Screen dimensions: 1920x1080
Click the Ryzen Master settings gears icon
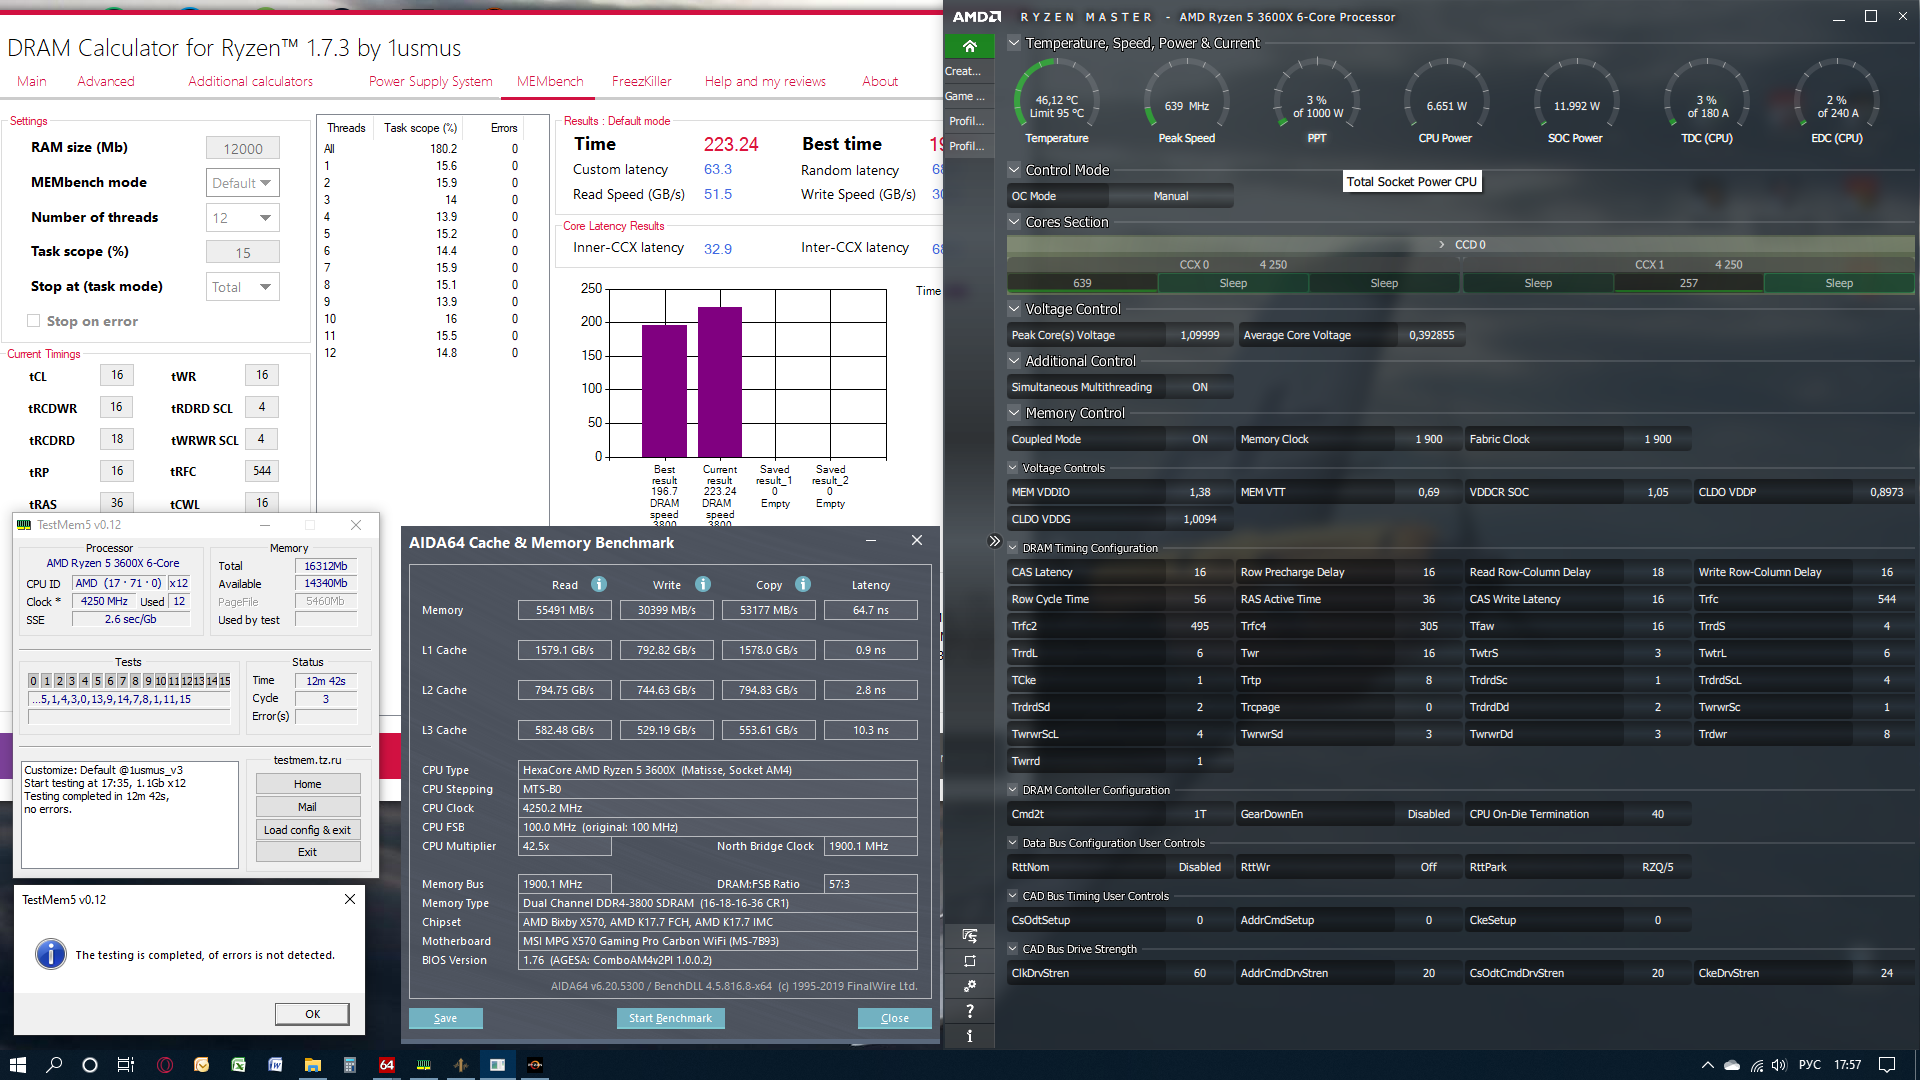tap(969, 986)
